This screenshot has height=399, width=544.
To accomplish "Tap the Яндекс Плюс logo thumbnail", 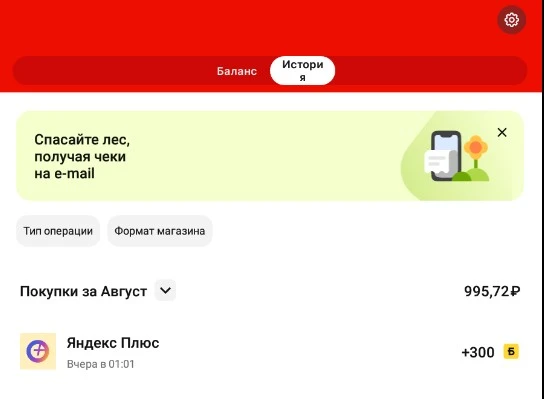I will click(x=38, y=351).
